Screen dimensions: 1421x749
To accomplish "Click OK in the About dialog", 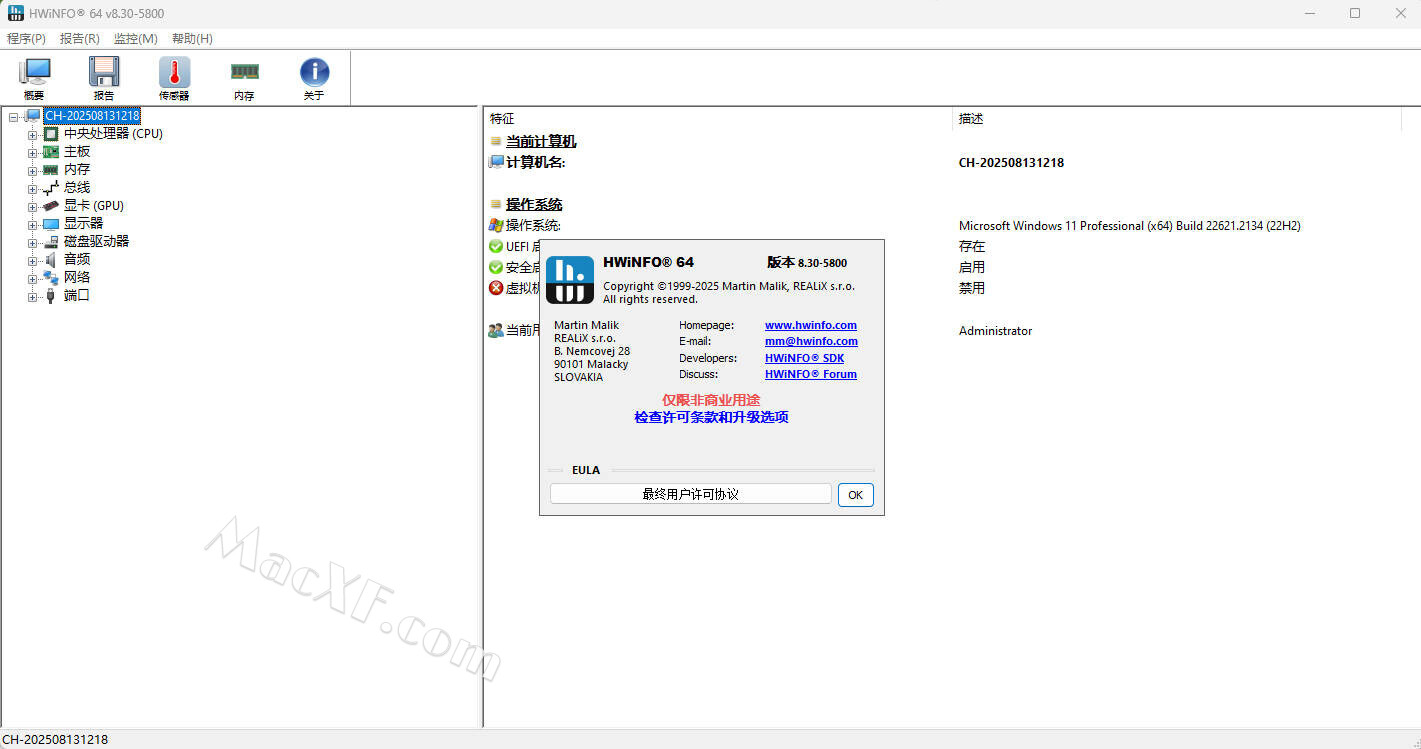I will pyautogui.click(x=855, y=495).
